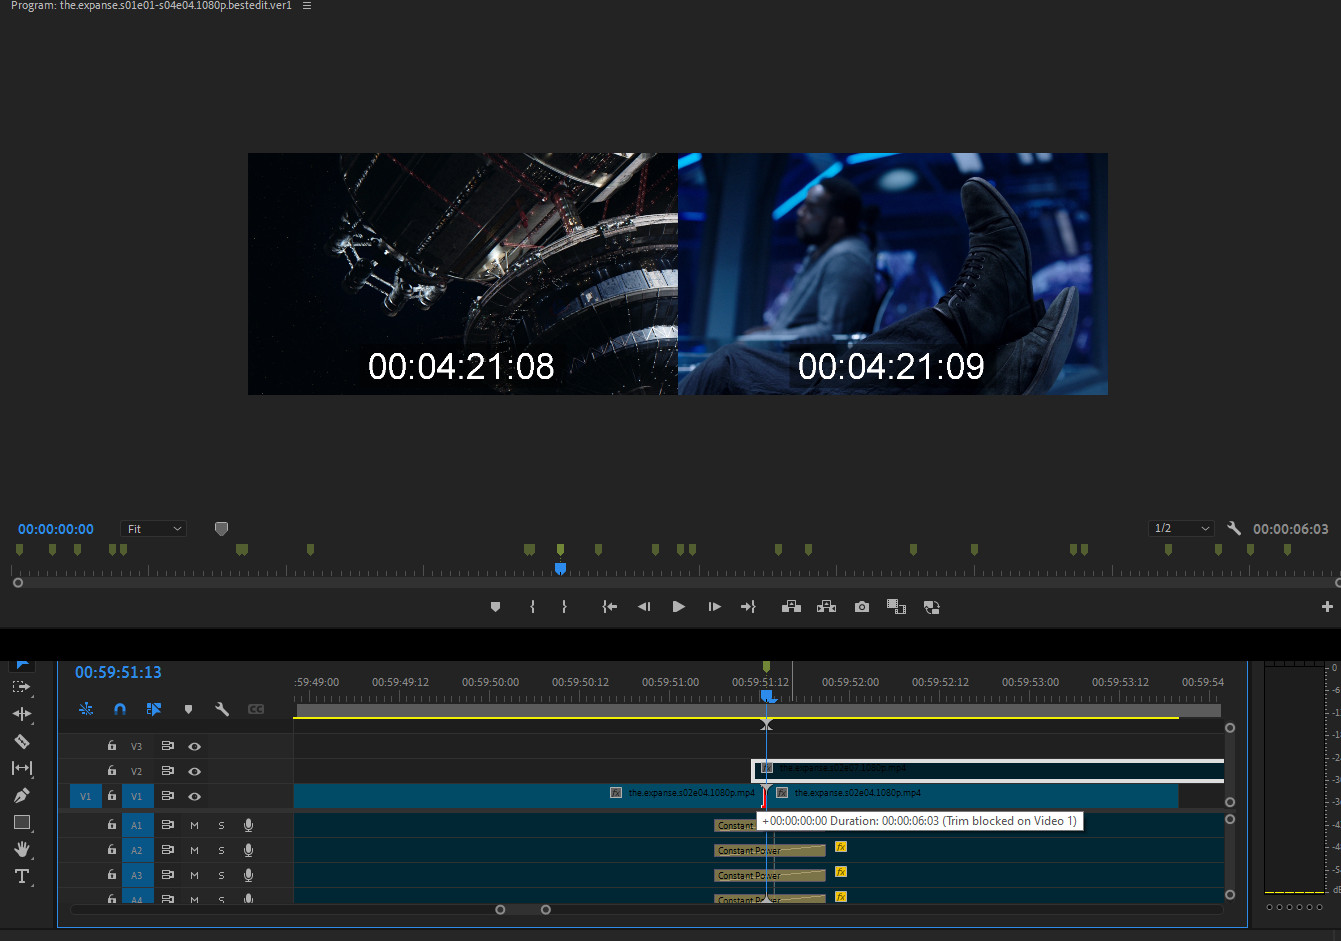
Task: Click the timeline timecode 00:59:51:13
Action: 118,672
